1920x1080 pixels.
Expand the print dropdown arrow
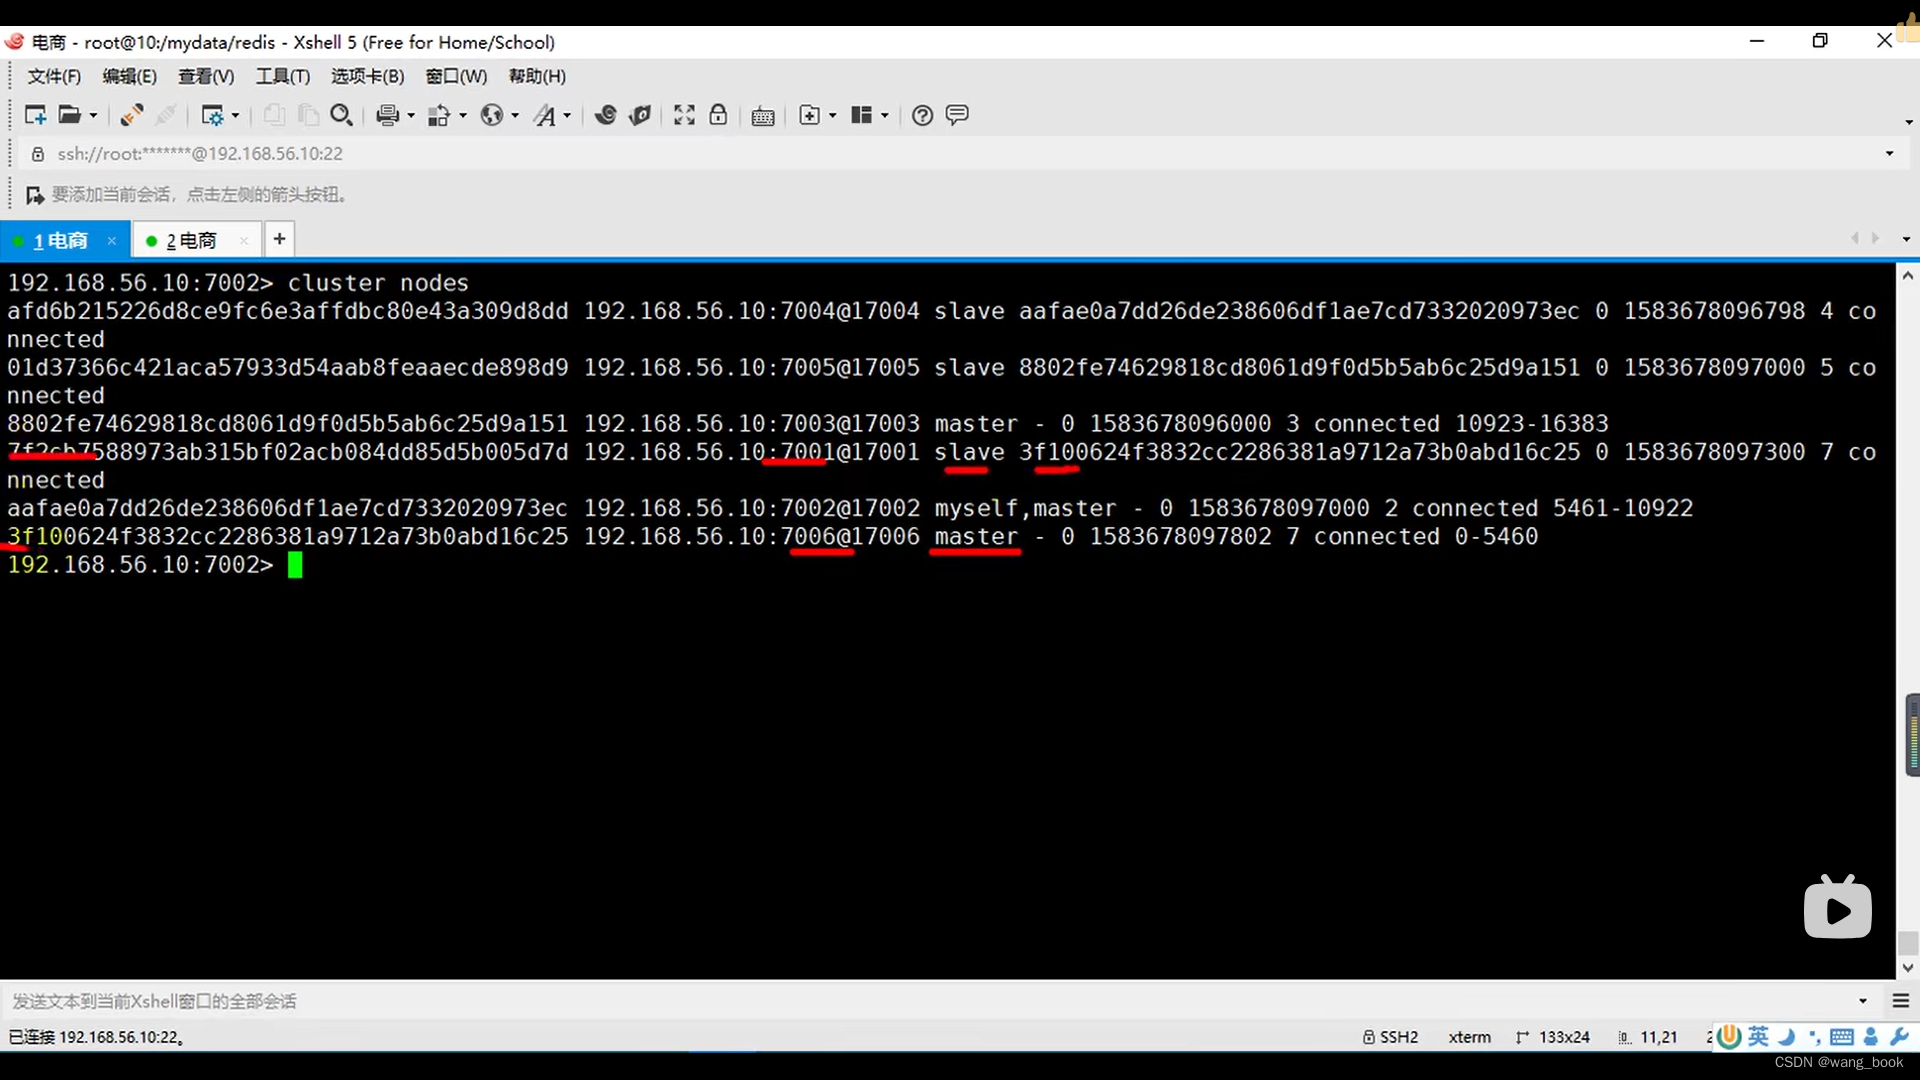pyautogui.click(x=411, y=115)
